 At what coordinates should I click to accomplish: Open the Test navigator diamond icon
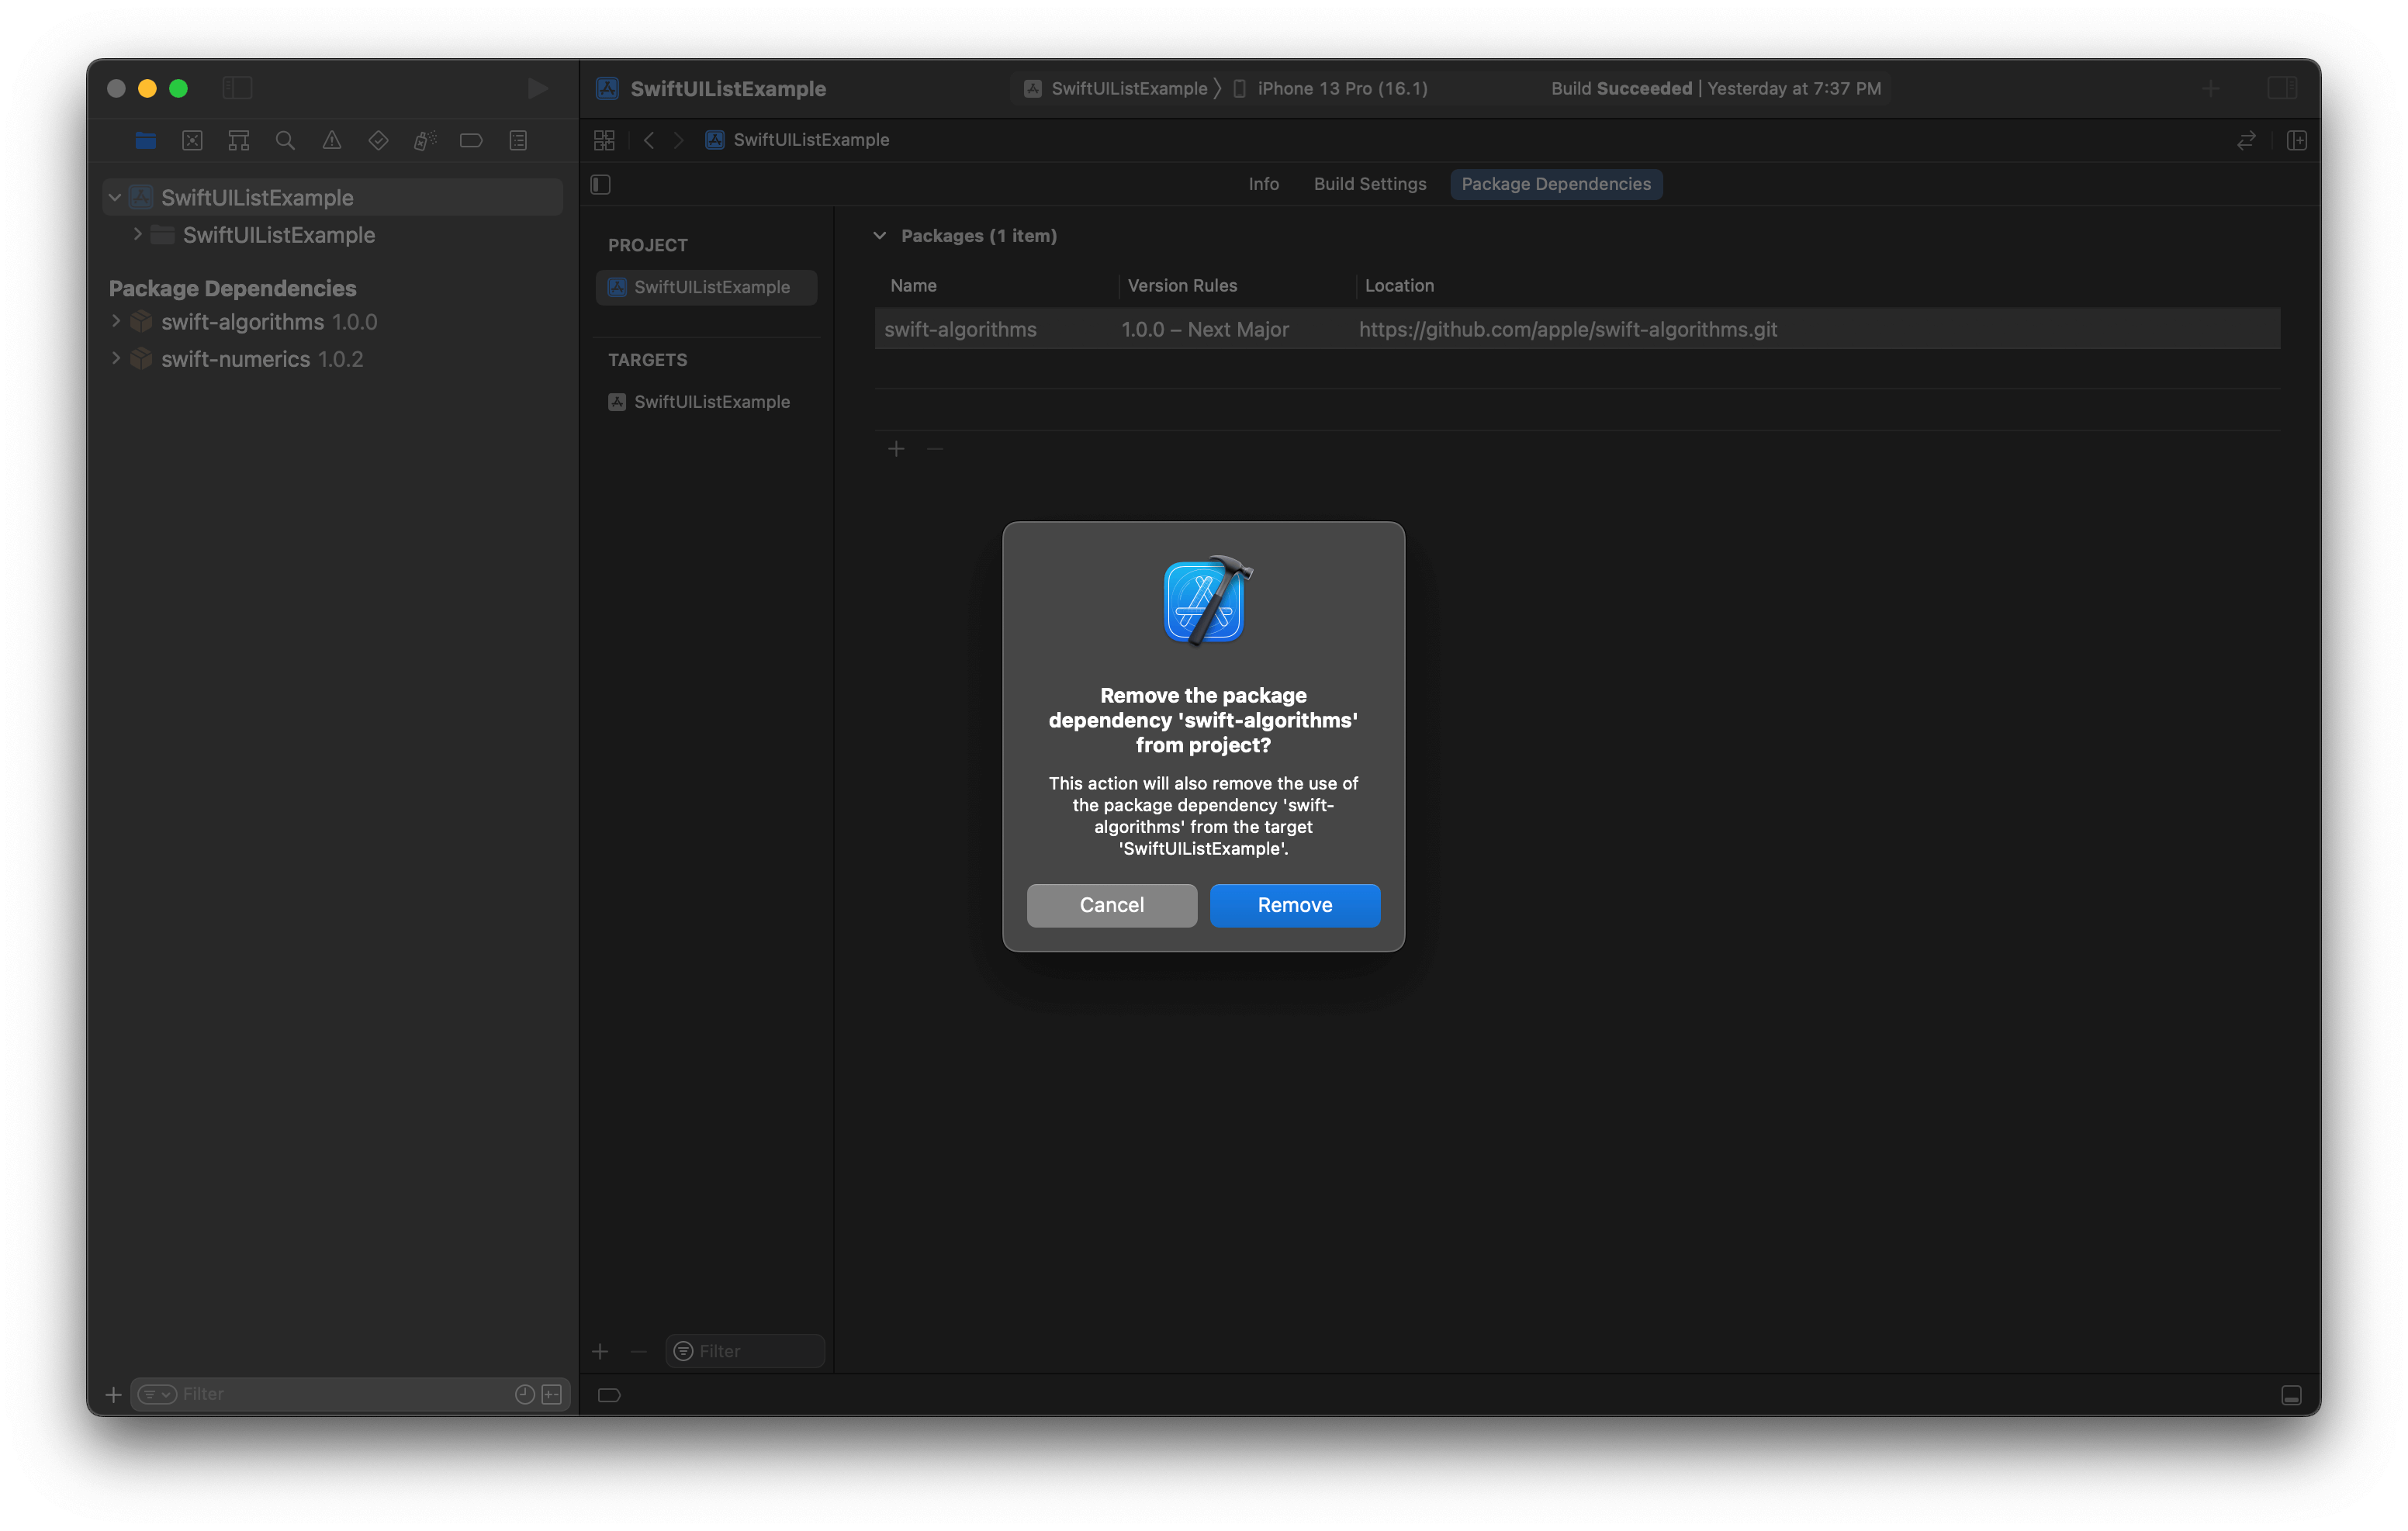[378, 141]
